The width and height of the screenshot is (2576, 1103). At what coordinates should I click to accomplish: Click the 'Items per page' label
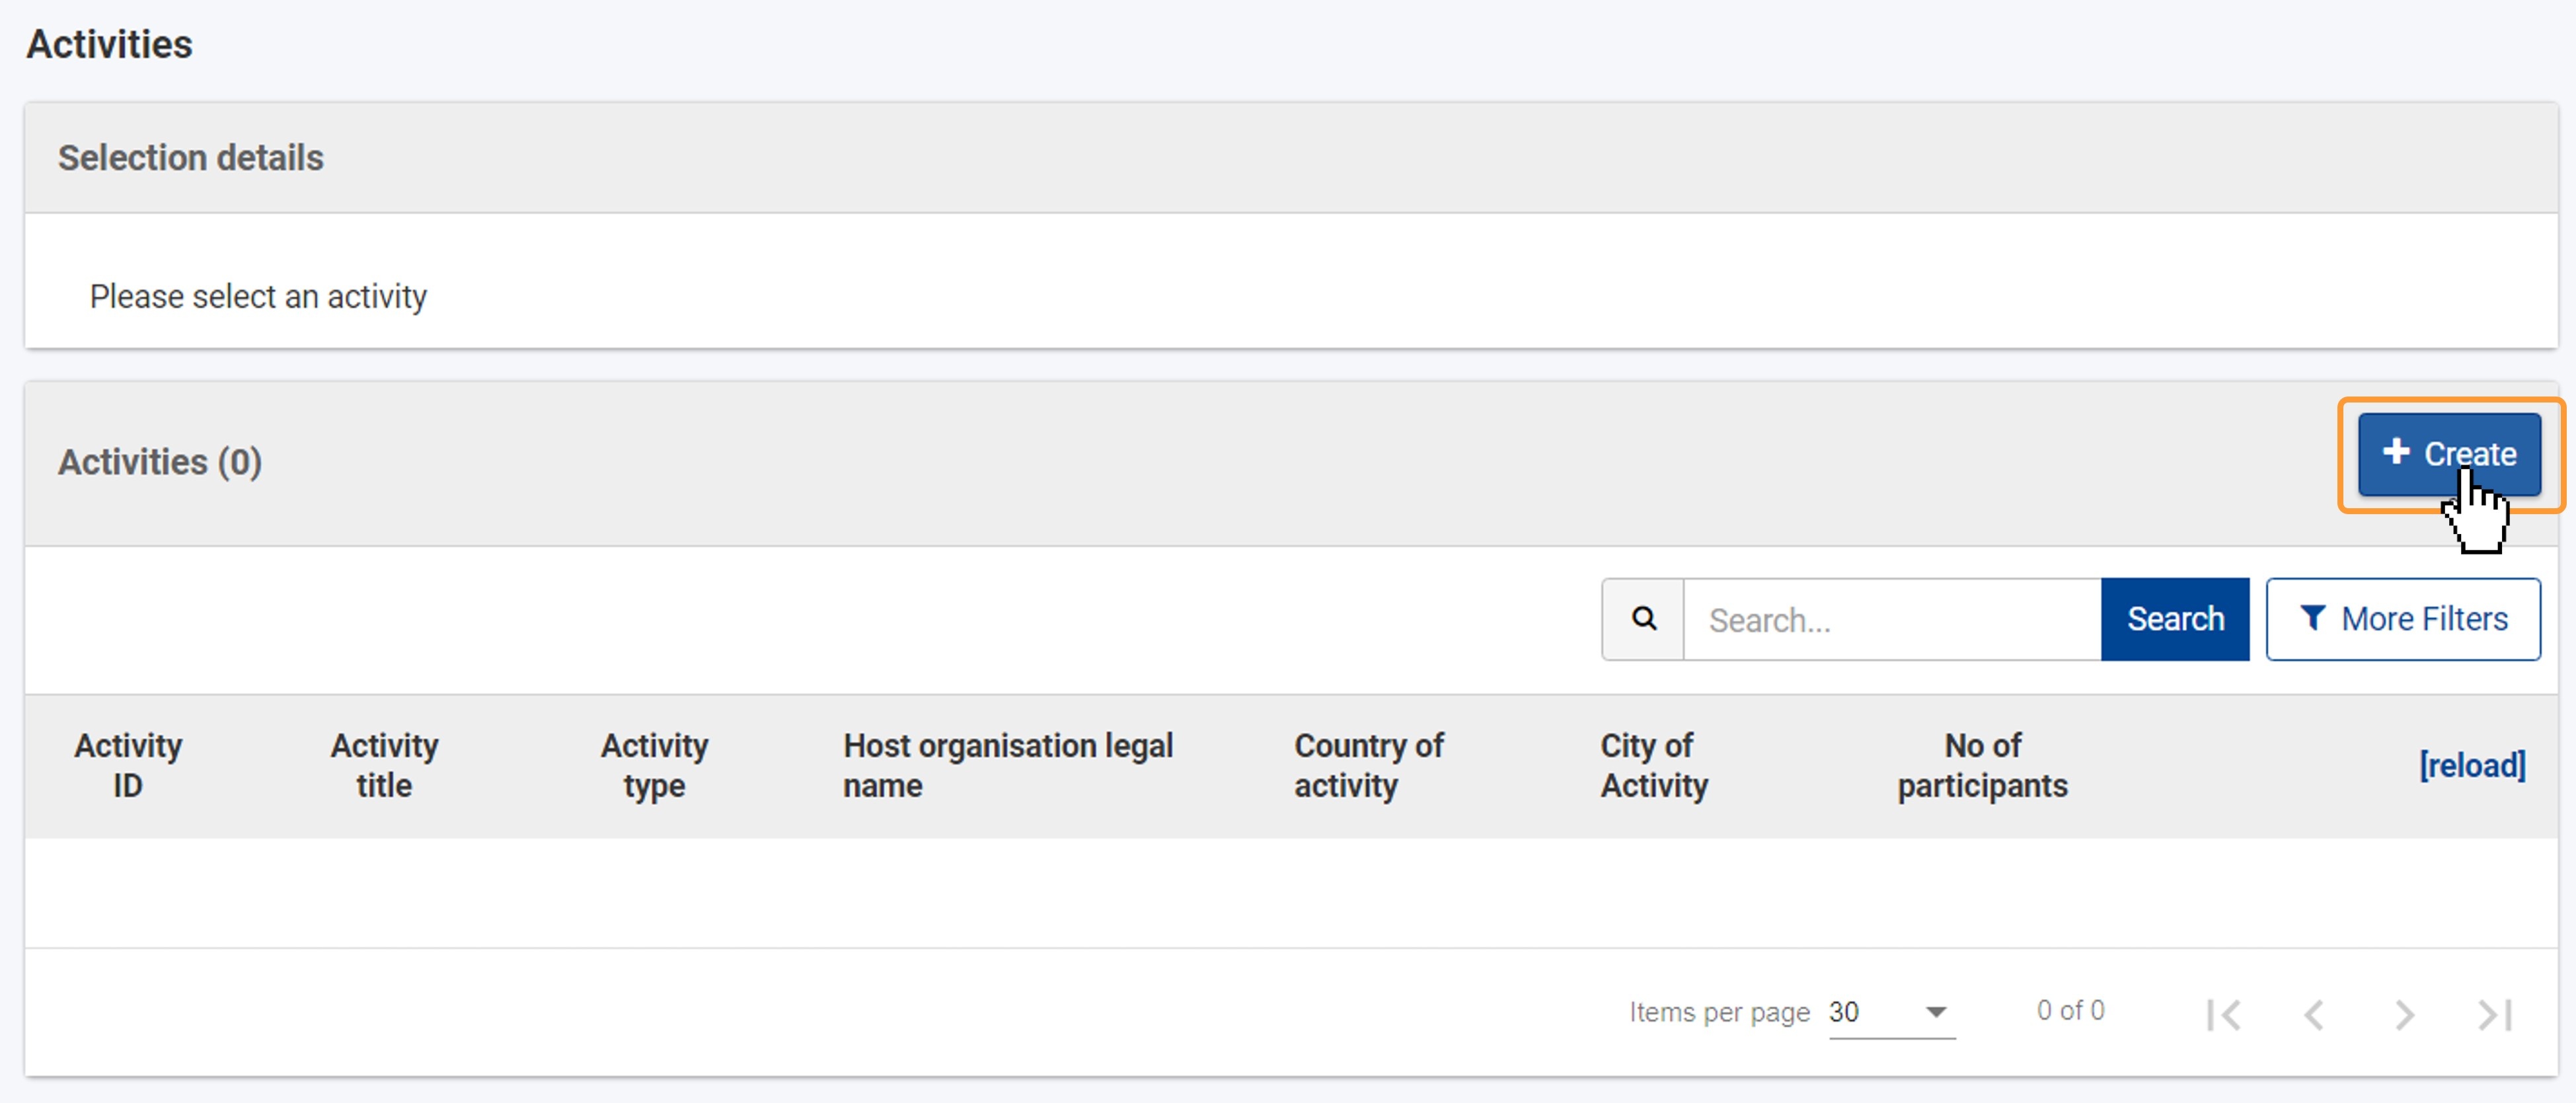coord(1719,1013)
